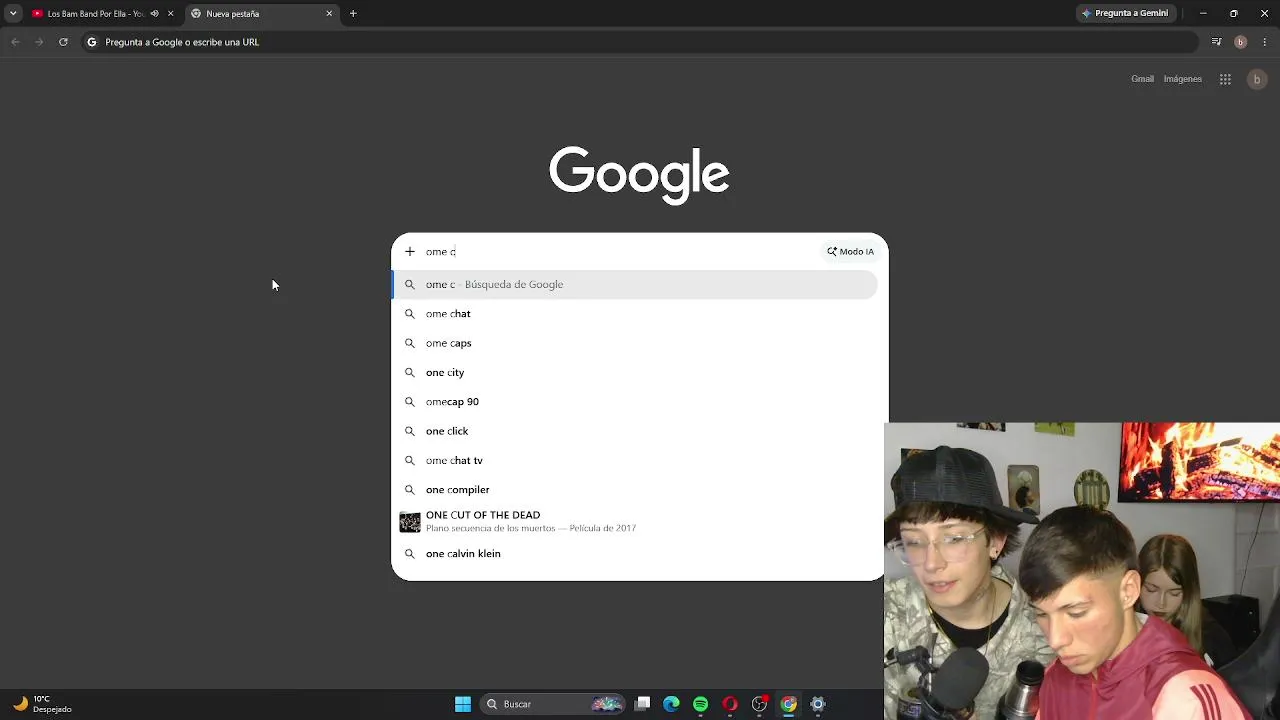This screenshot has height=720, width=1280.
Task: Open a new tab with plus button
Action: click(353, 14)
